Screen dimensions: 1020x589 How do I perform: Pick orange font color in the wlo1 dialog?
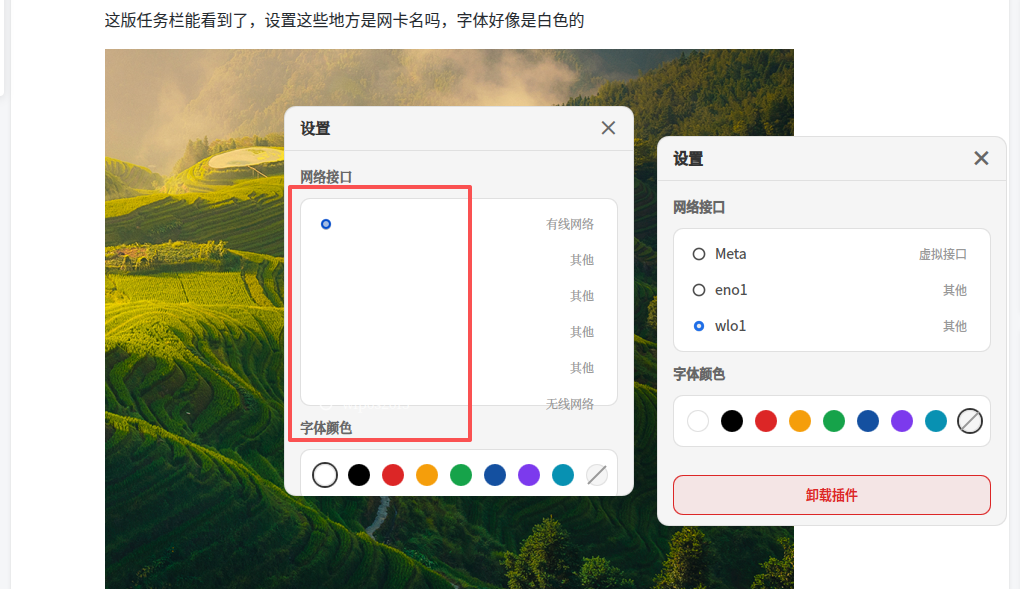[799, 421]
